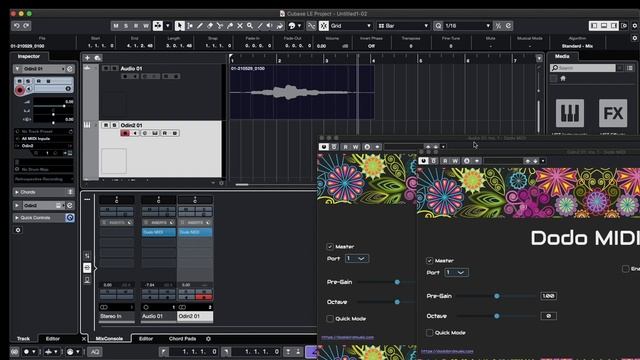Toggle global Mute state M button
The image size is (640, 360).
(116, 26)
